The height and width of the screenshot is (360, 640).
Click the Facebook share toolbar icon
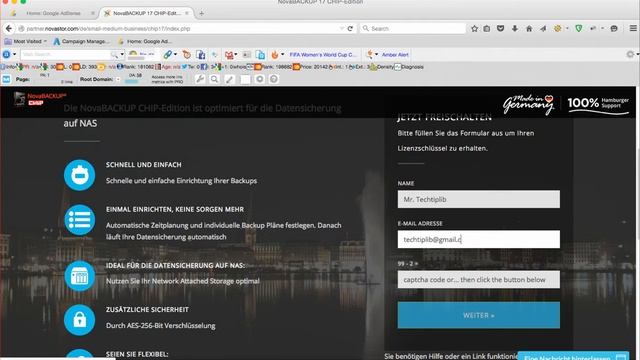201,55
